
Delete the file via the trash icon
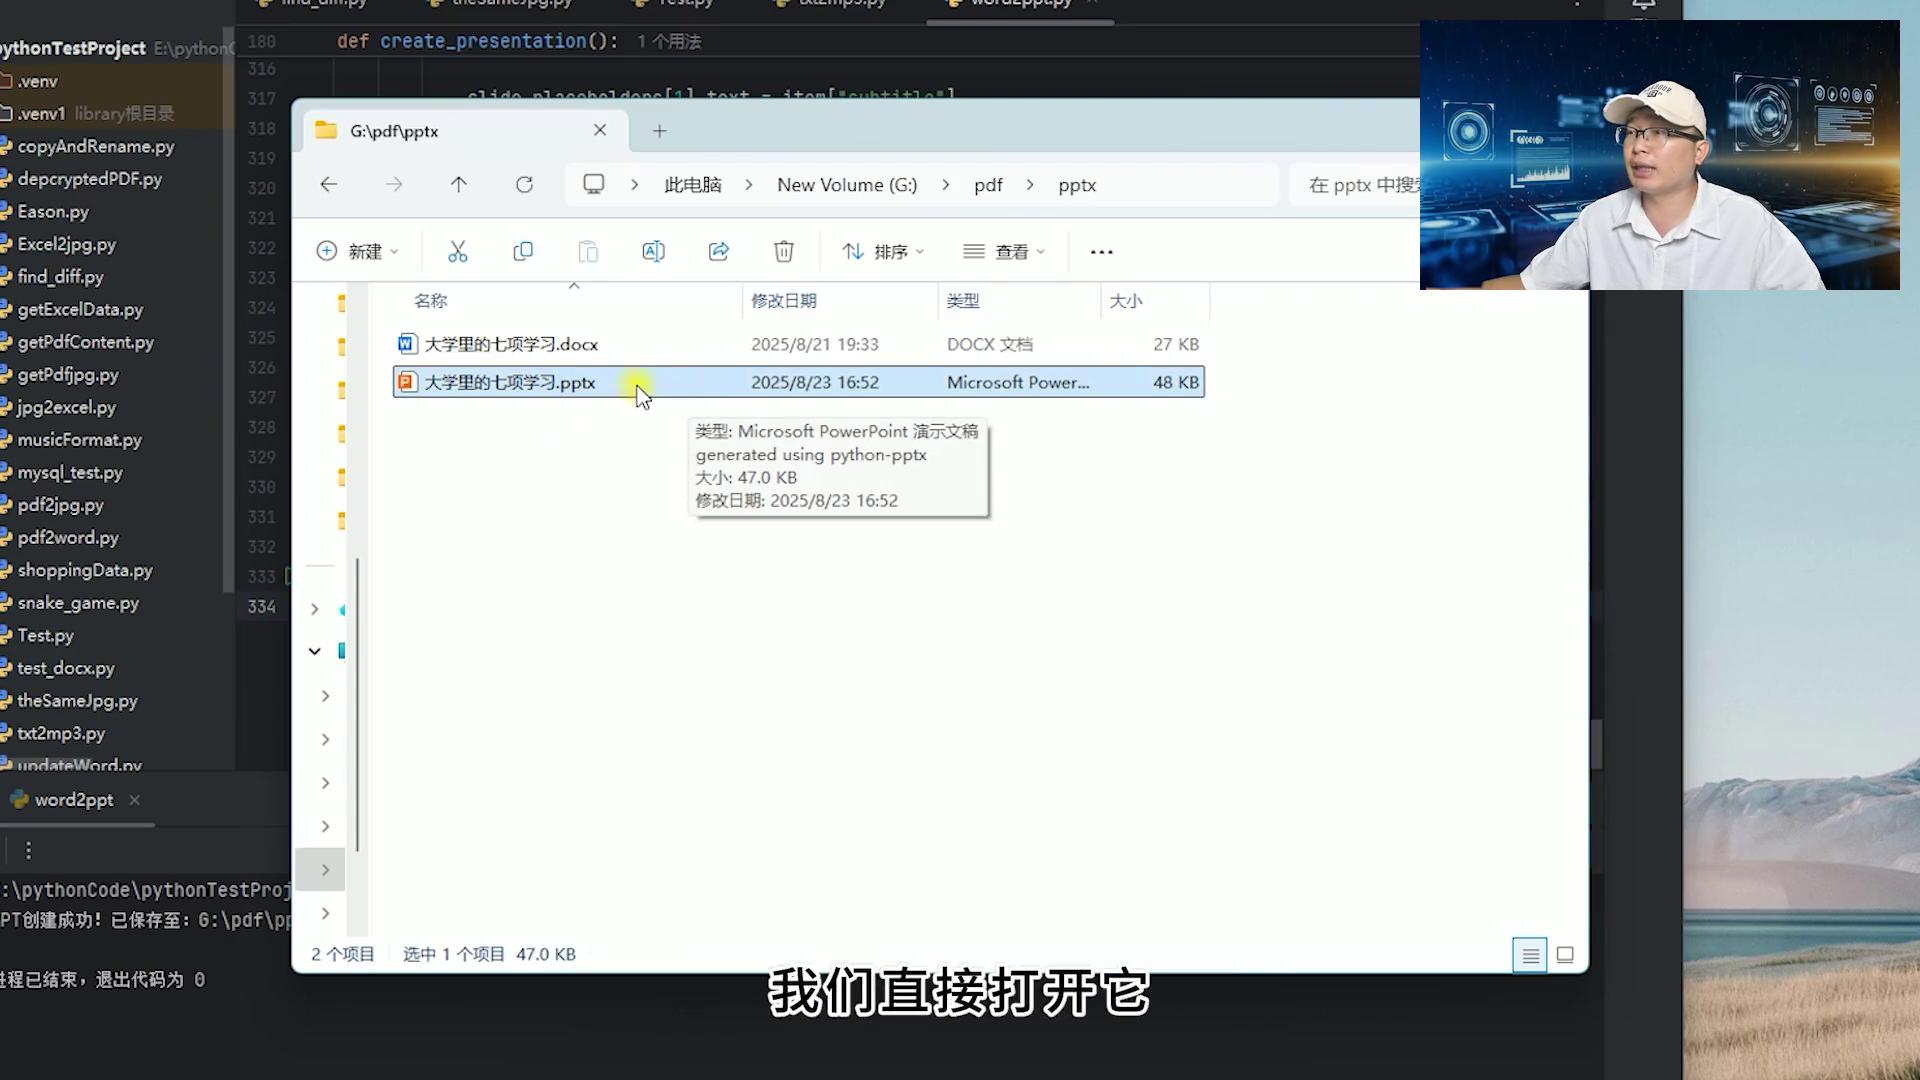click(783, 251)
